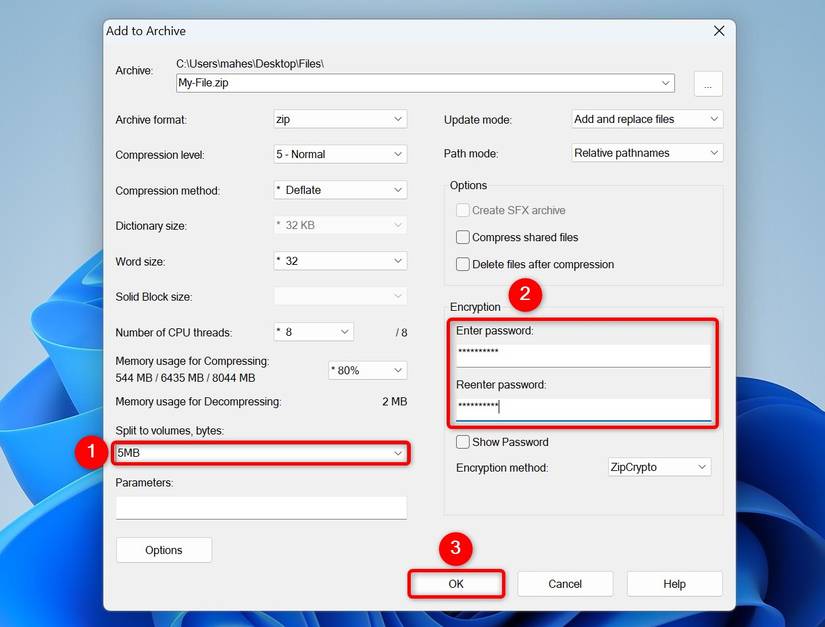Open the Help for this dialog
Screen dimensions: 825x627
[674, 583]
